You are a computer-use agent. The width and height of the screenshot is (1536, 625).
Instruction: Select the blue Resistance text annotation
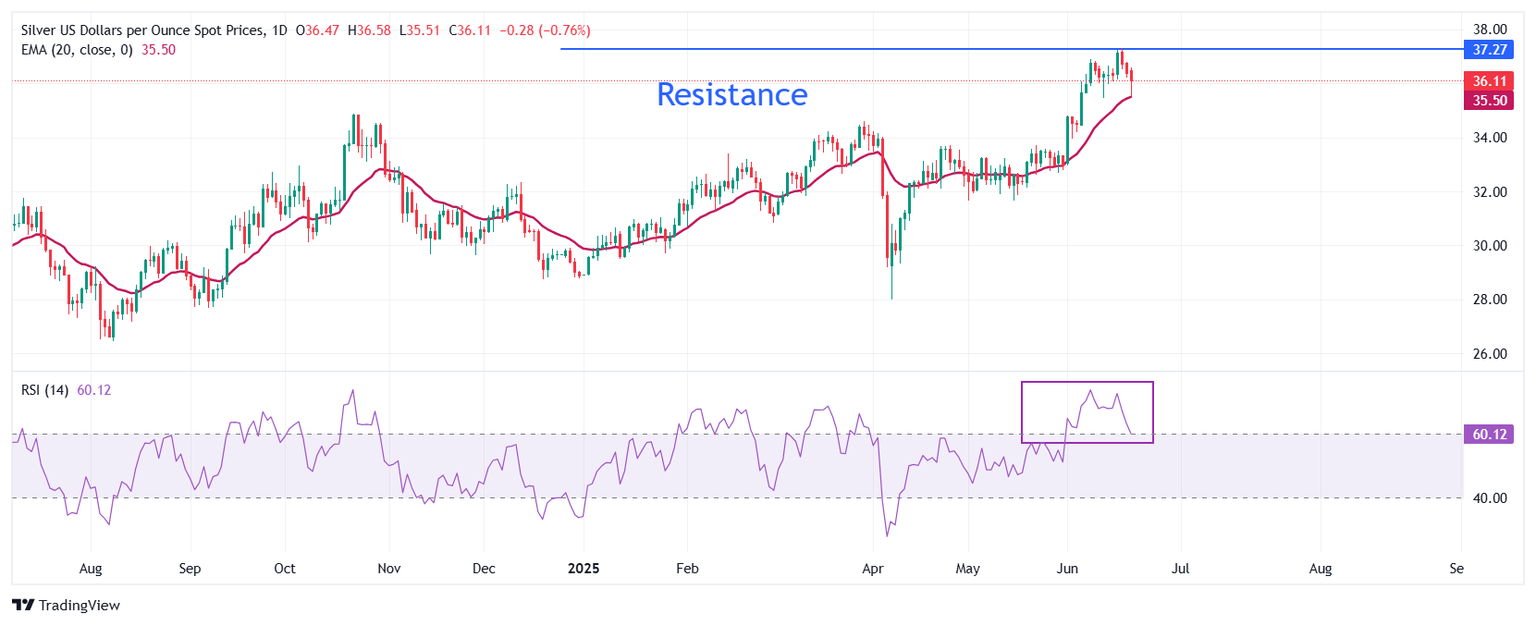tap(731, 94)
